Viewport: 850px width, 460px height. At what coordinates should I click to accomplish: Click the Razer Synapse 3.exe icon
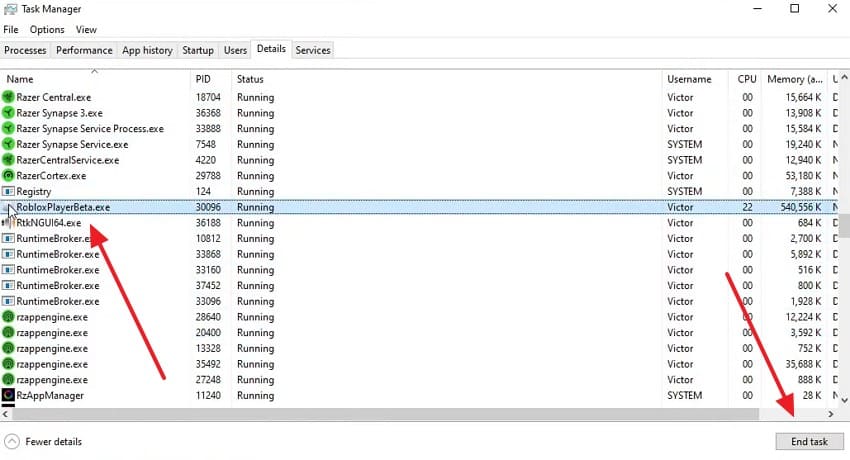tap(8, 113)
